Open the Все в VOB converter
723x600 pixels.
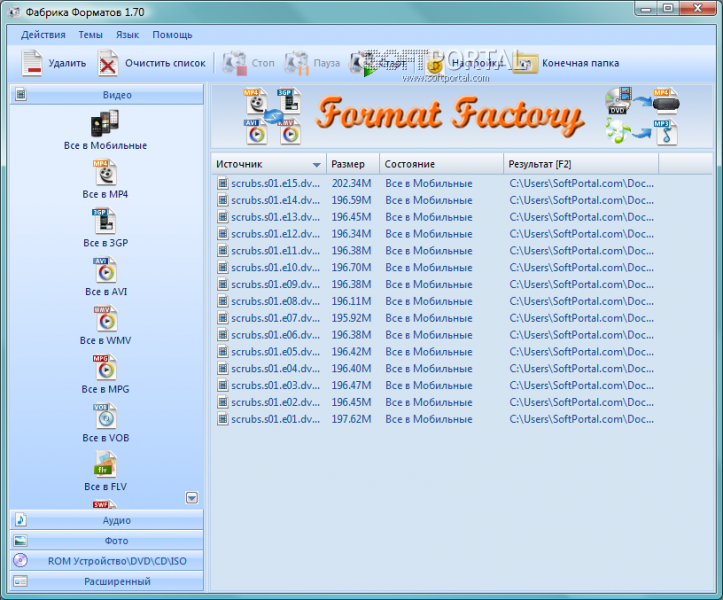coord(105,416)
